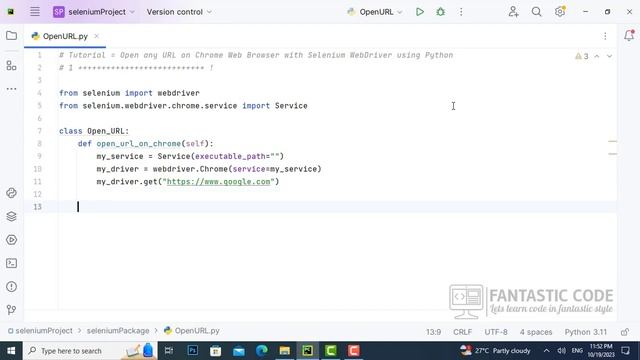Open the Services tool window
640x360 pixels.
(x=11, y=240)
